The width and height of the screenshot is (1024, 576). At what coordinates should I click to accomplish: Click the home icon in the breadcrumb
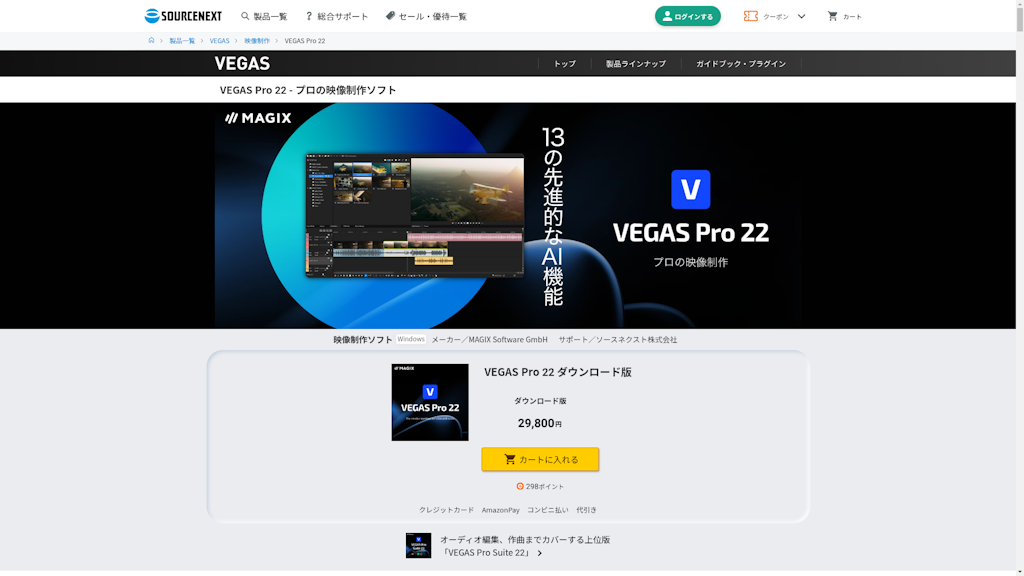(x=151, y=41)
